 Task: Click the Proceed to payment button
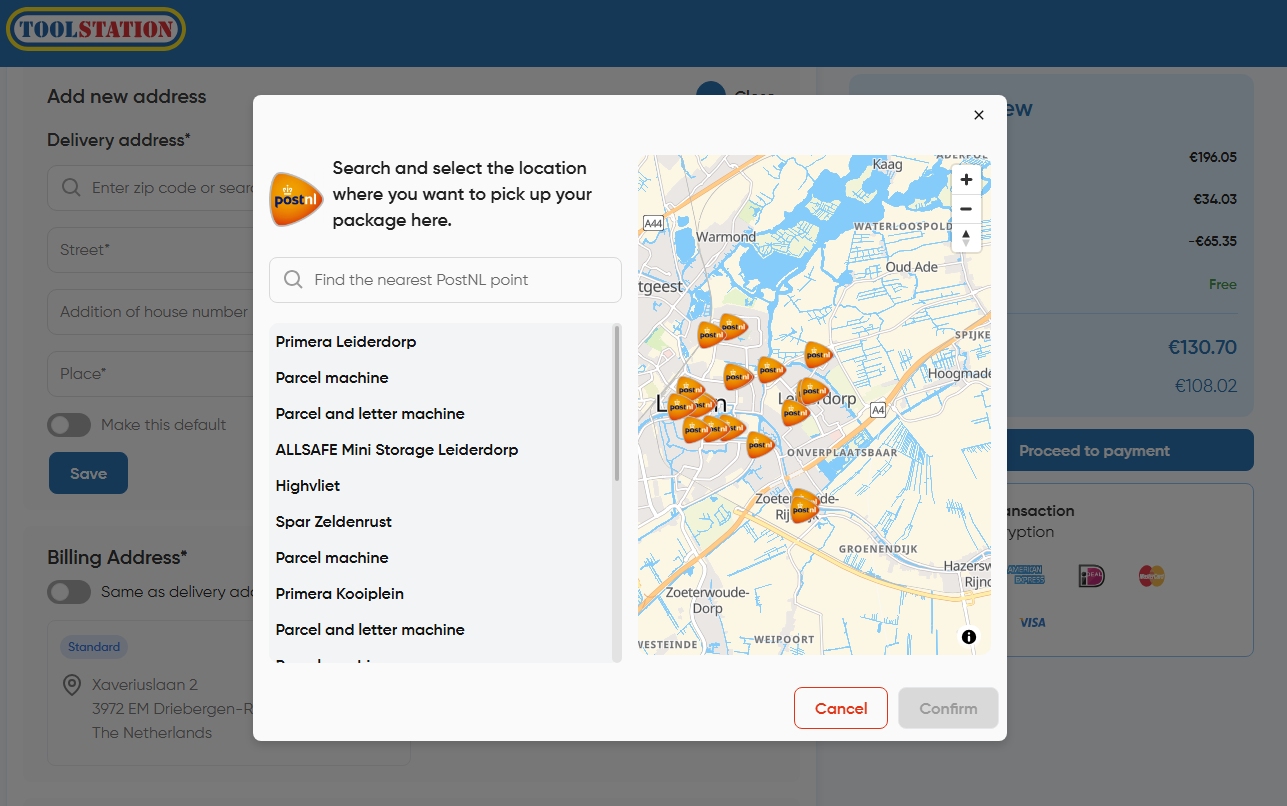(1094, 451)
